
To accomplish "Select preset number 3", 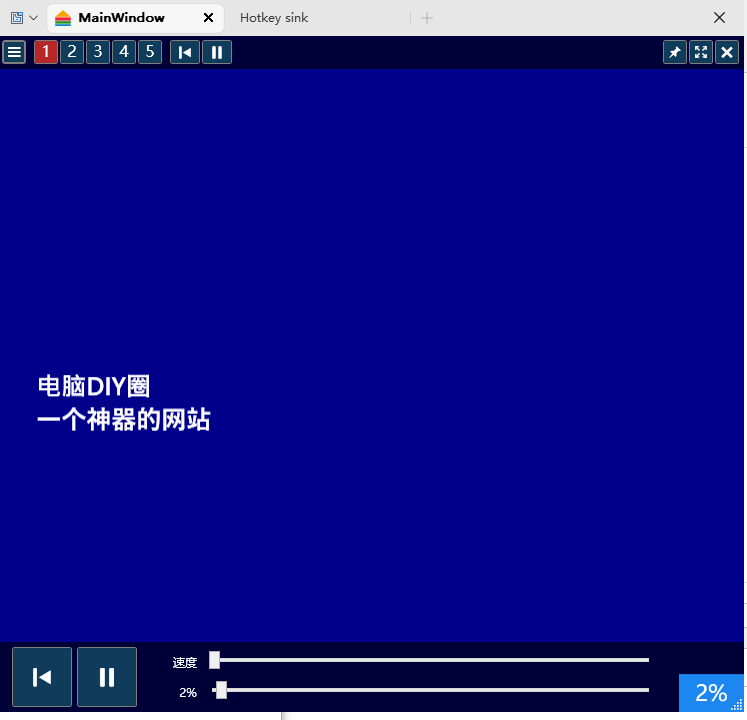I will pos(98,52).
